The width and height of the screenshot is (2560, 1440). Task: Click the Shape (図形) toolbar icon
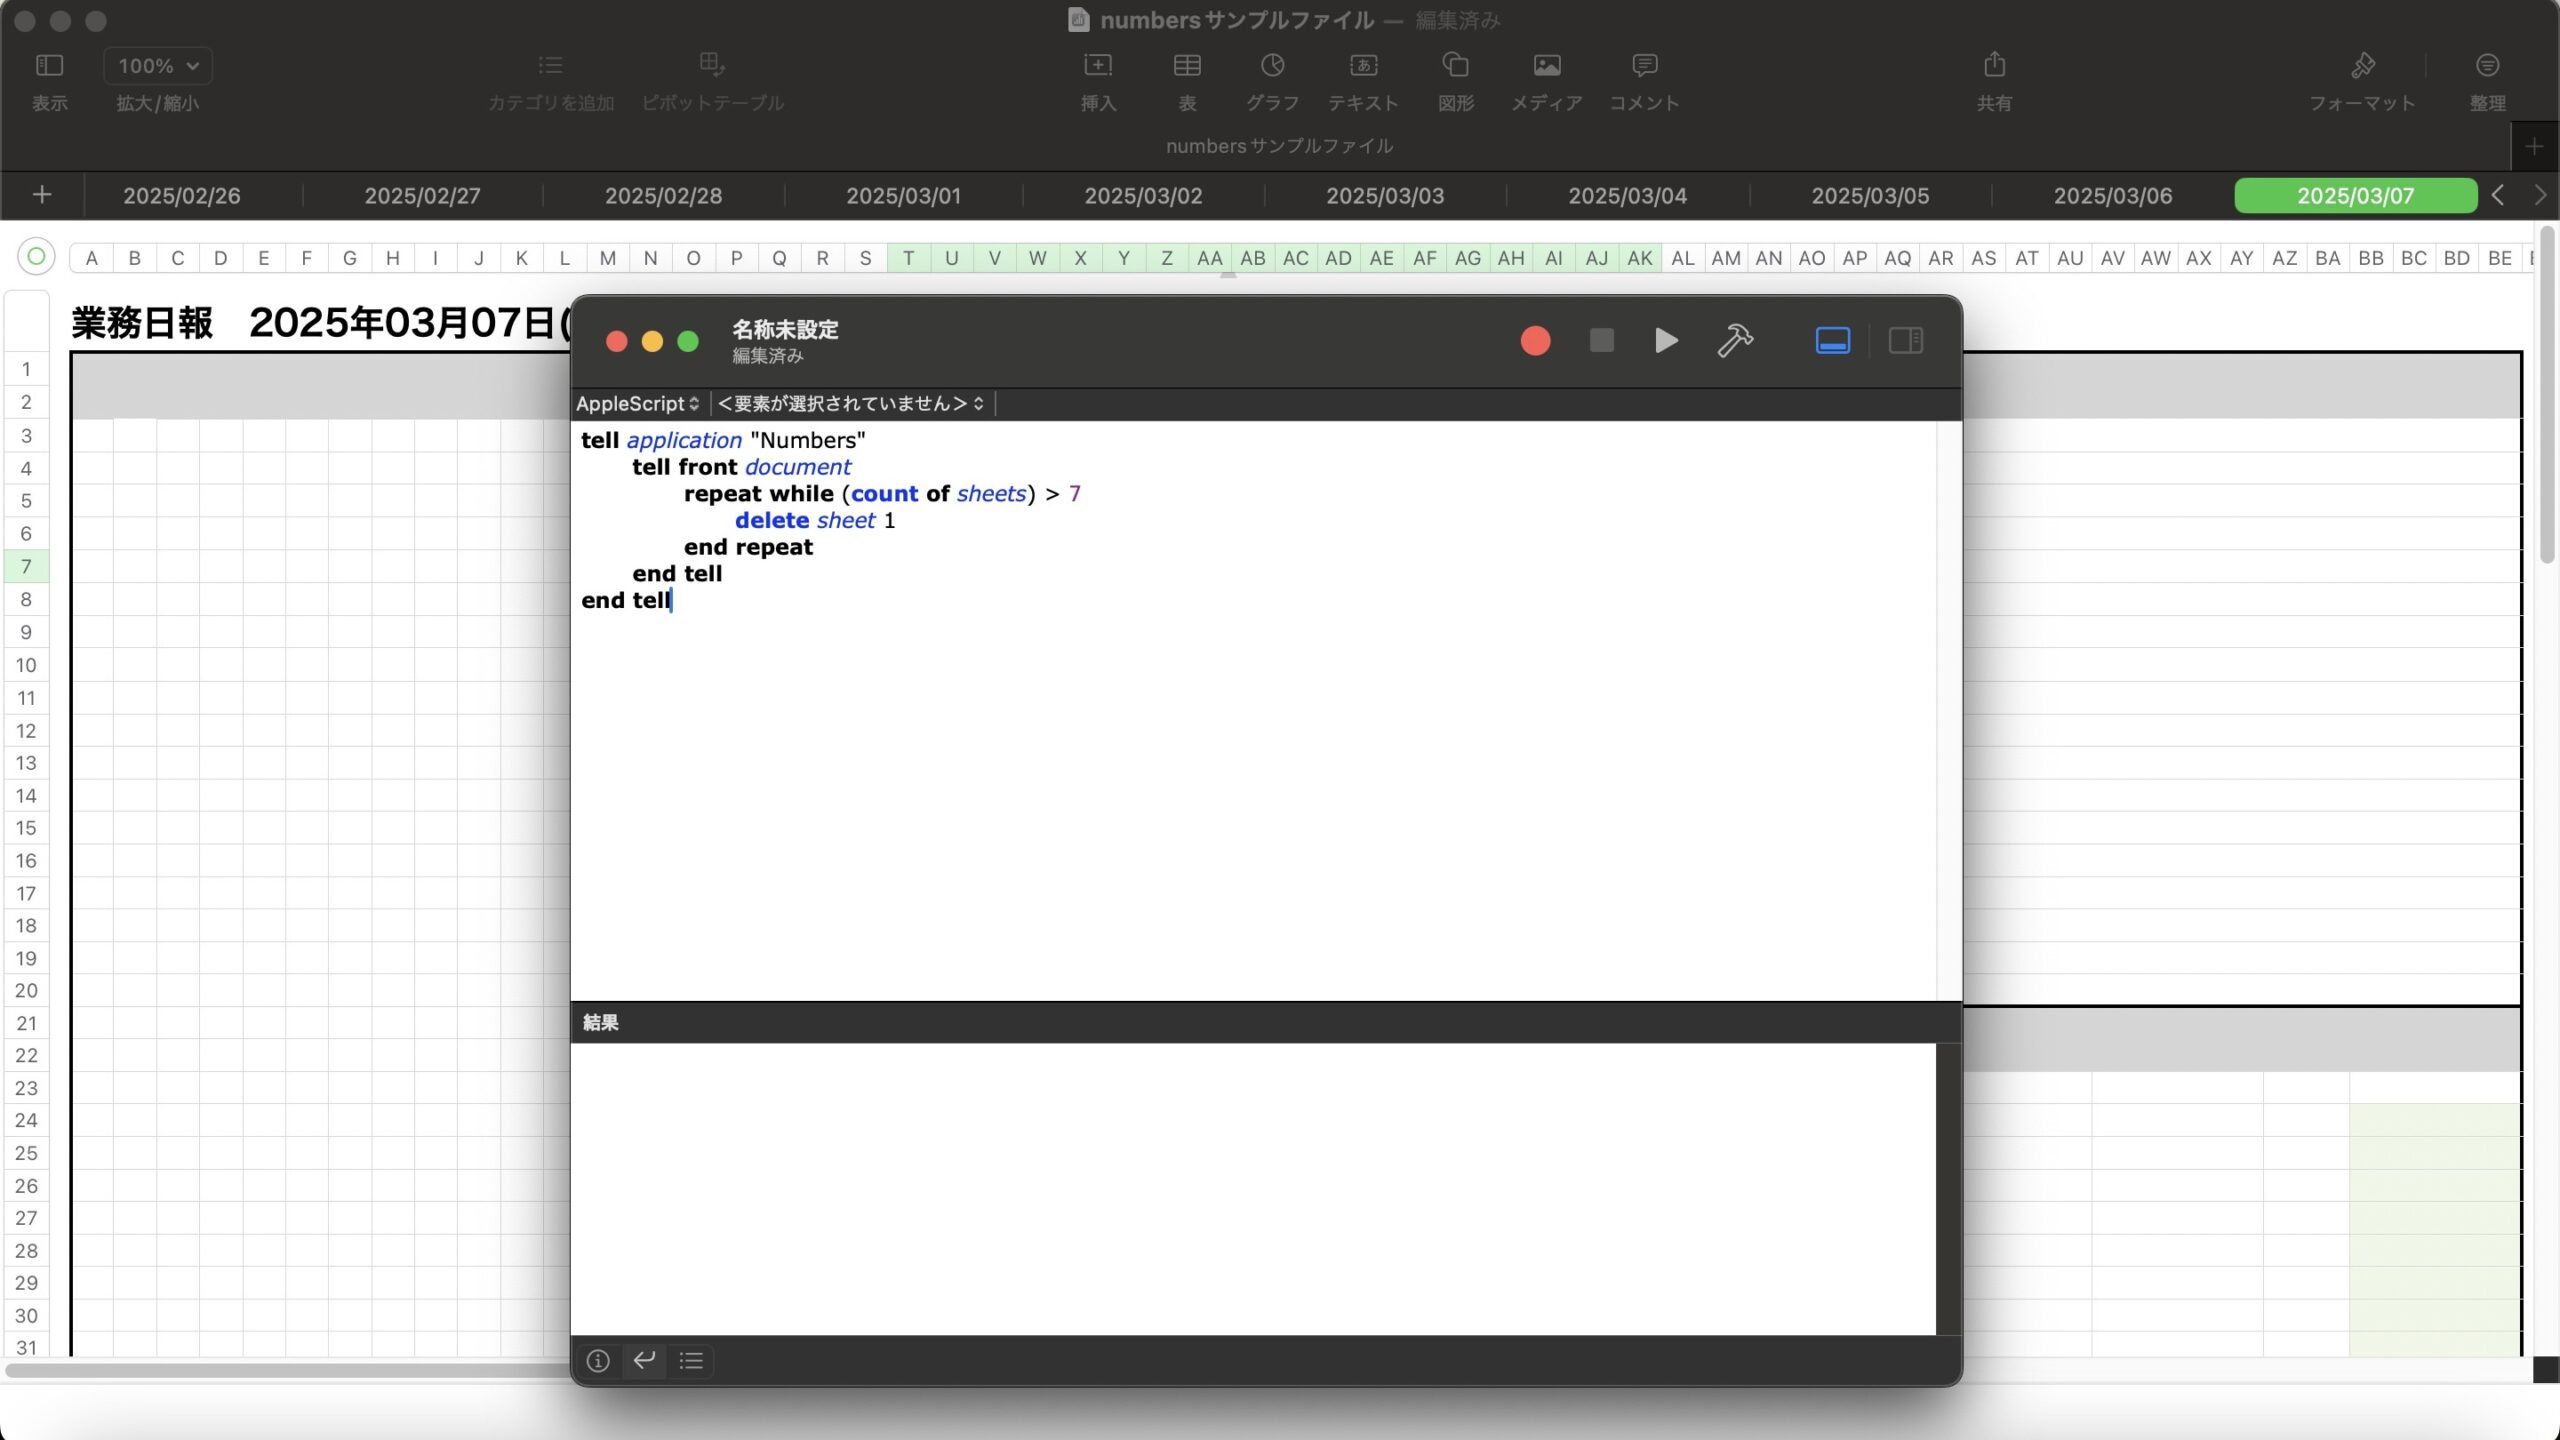click(x=1456, y=66)
